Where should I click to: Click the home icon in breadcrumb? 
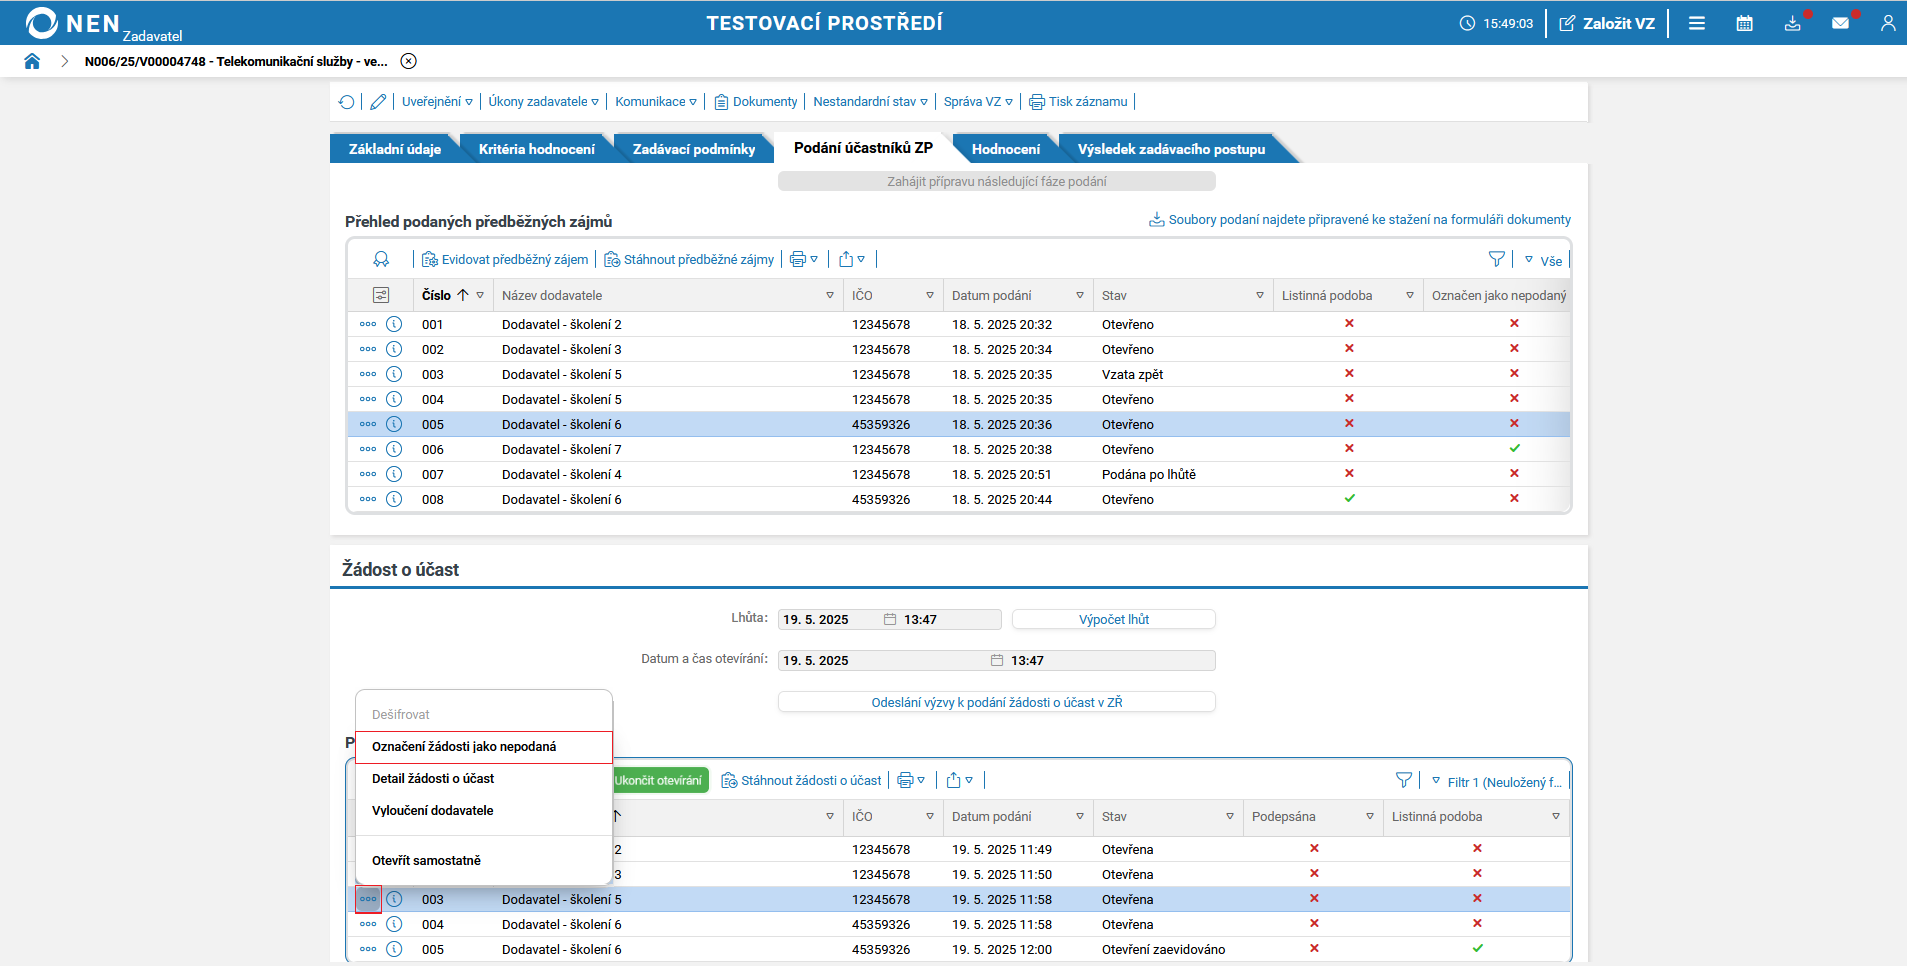tap(32, 61)
